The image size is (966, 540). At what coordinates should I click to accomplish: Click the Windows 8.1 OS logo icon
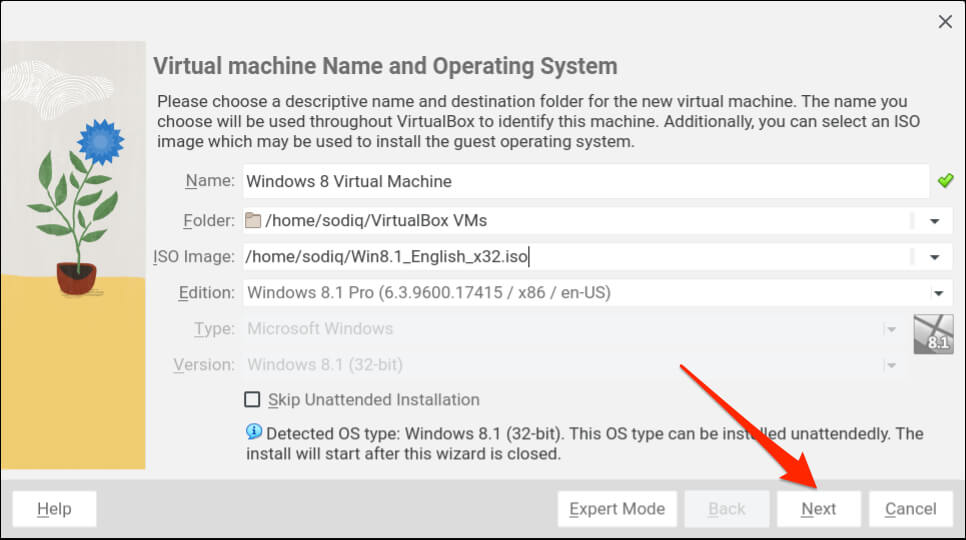click(932, 335)
